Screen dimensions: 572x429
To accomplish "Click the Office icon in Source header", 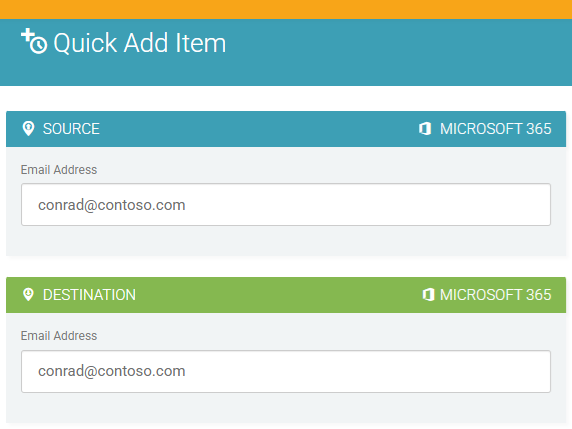I will coord(425,129).
